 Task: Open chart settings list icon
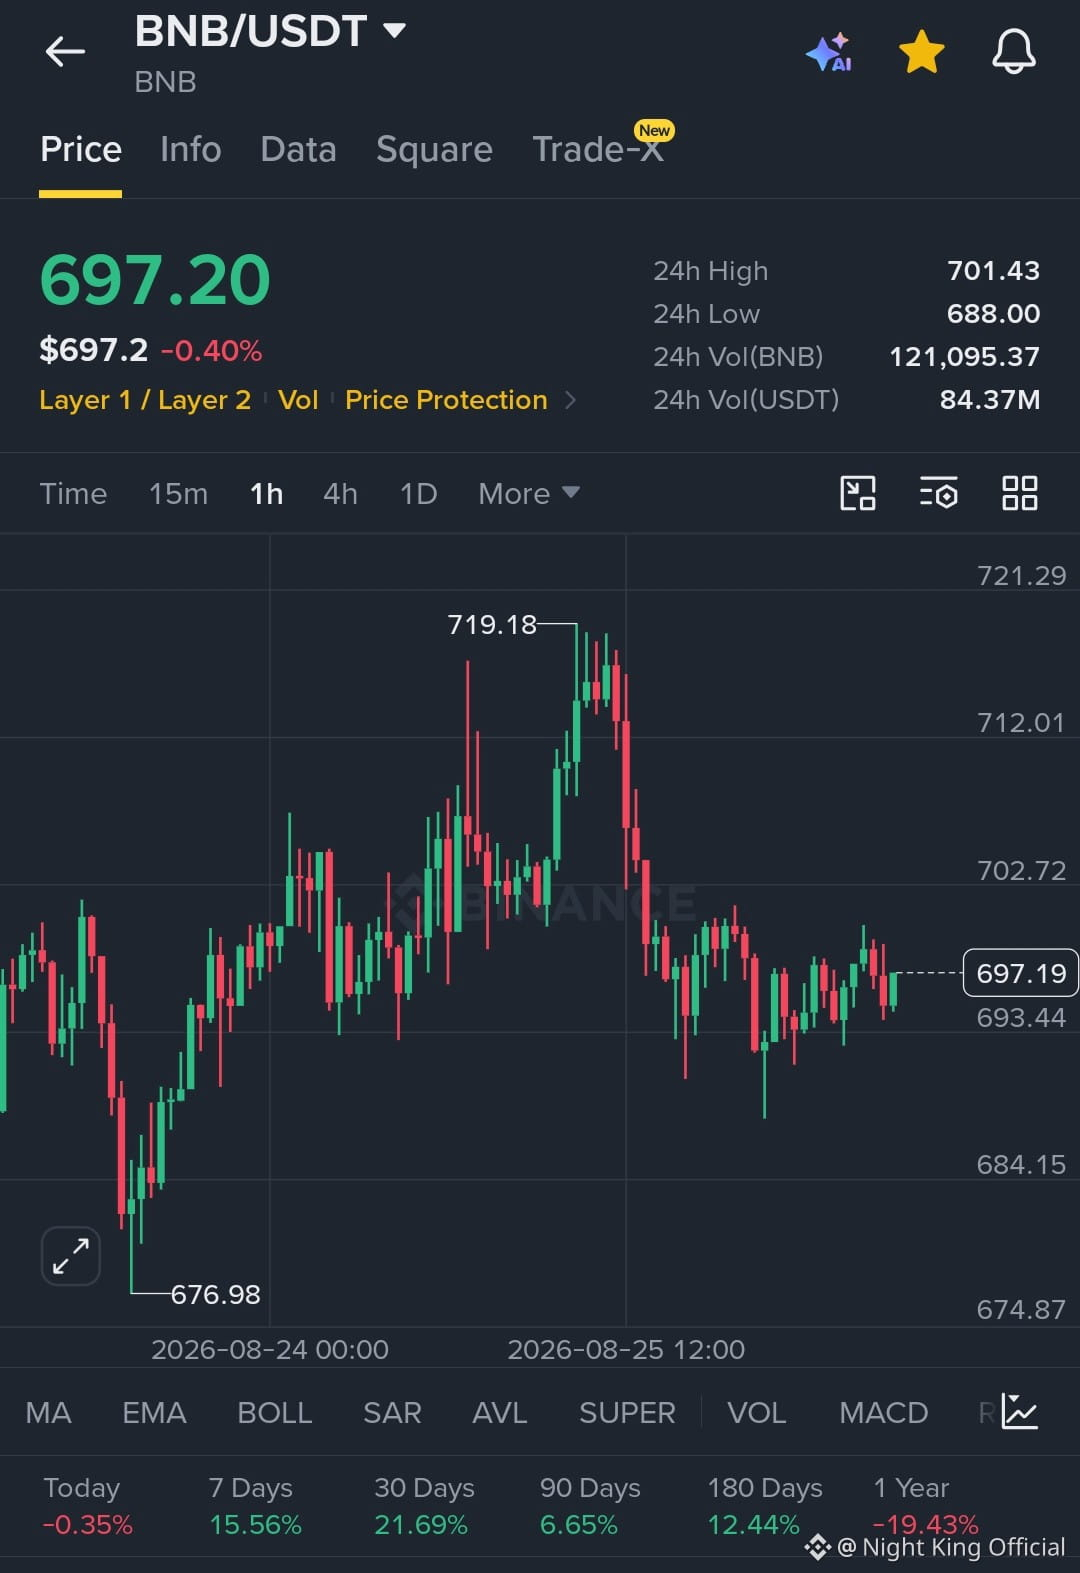pos(938,493)
